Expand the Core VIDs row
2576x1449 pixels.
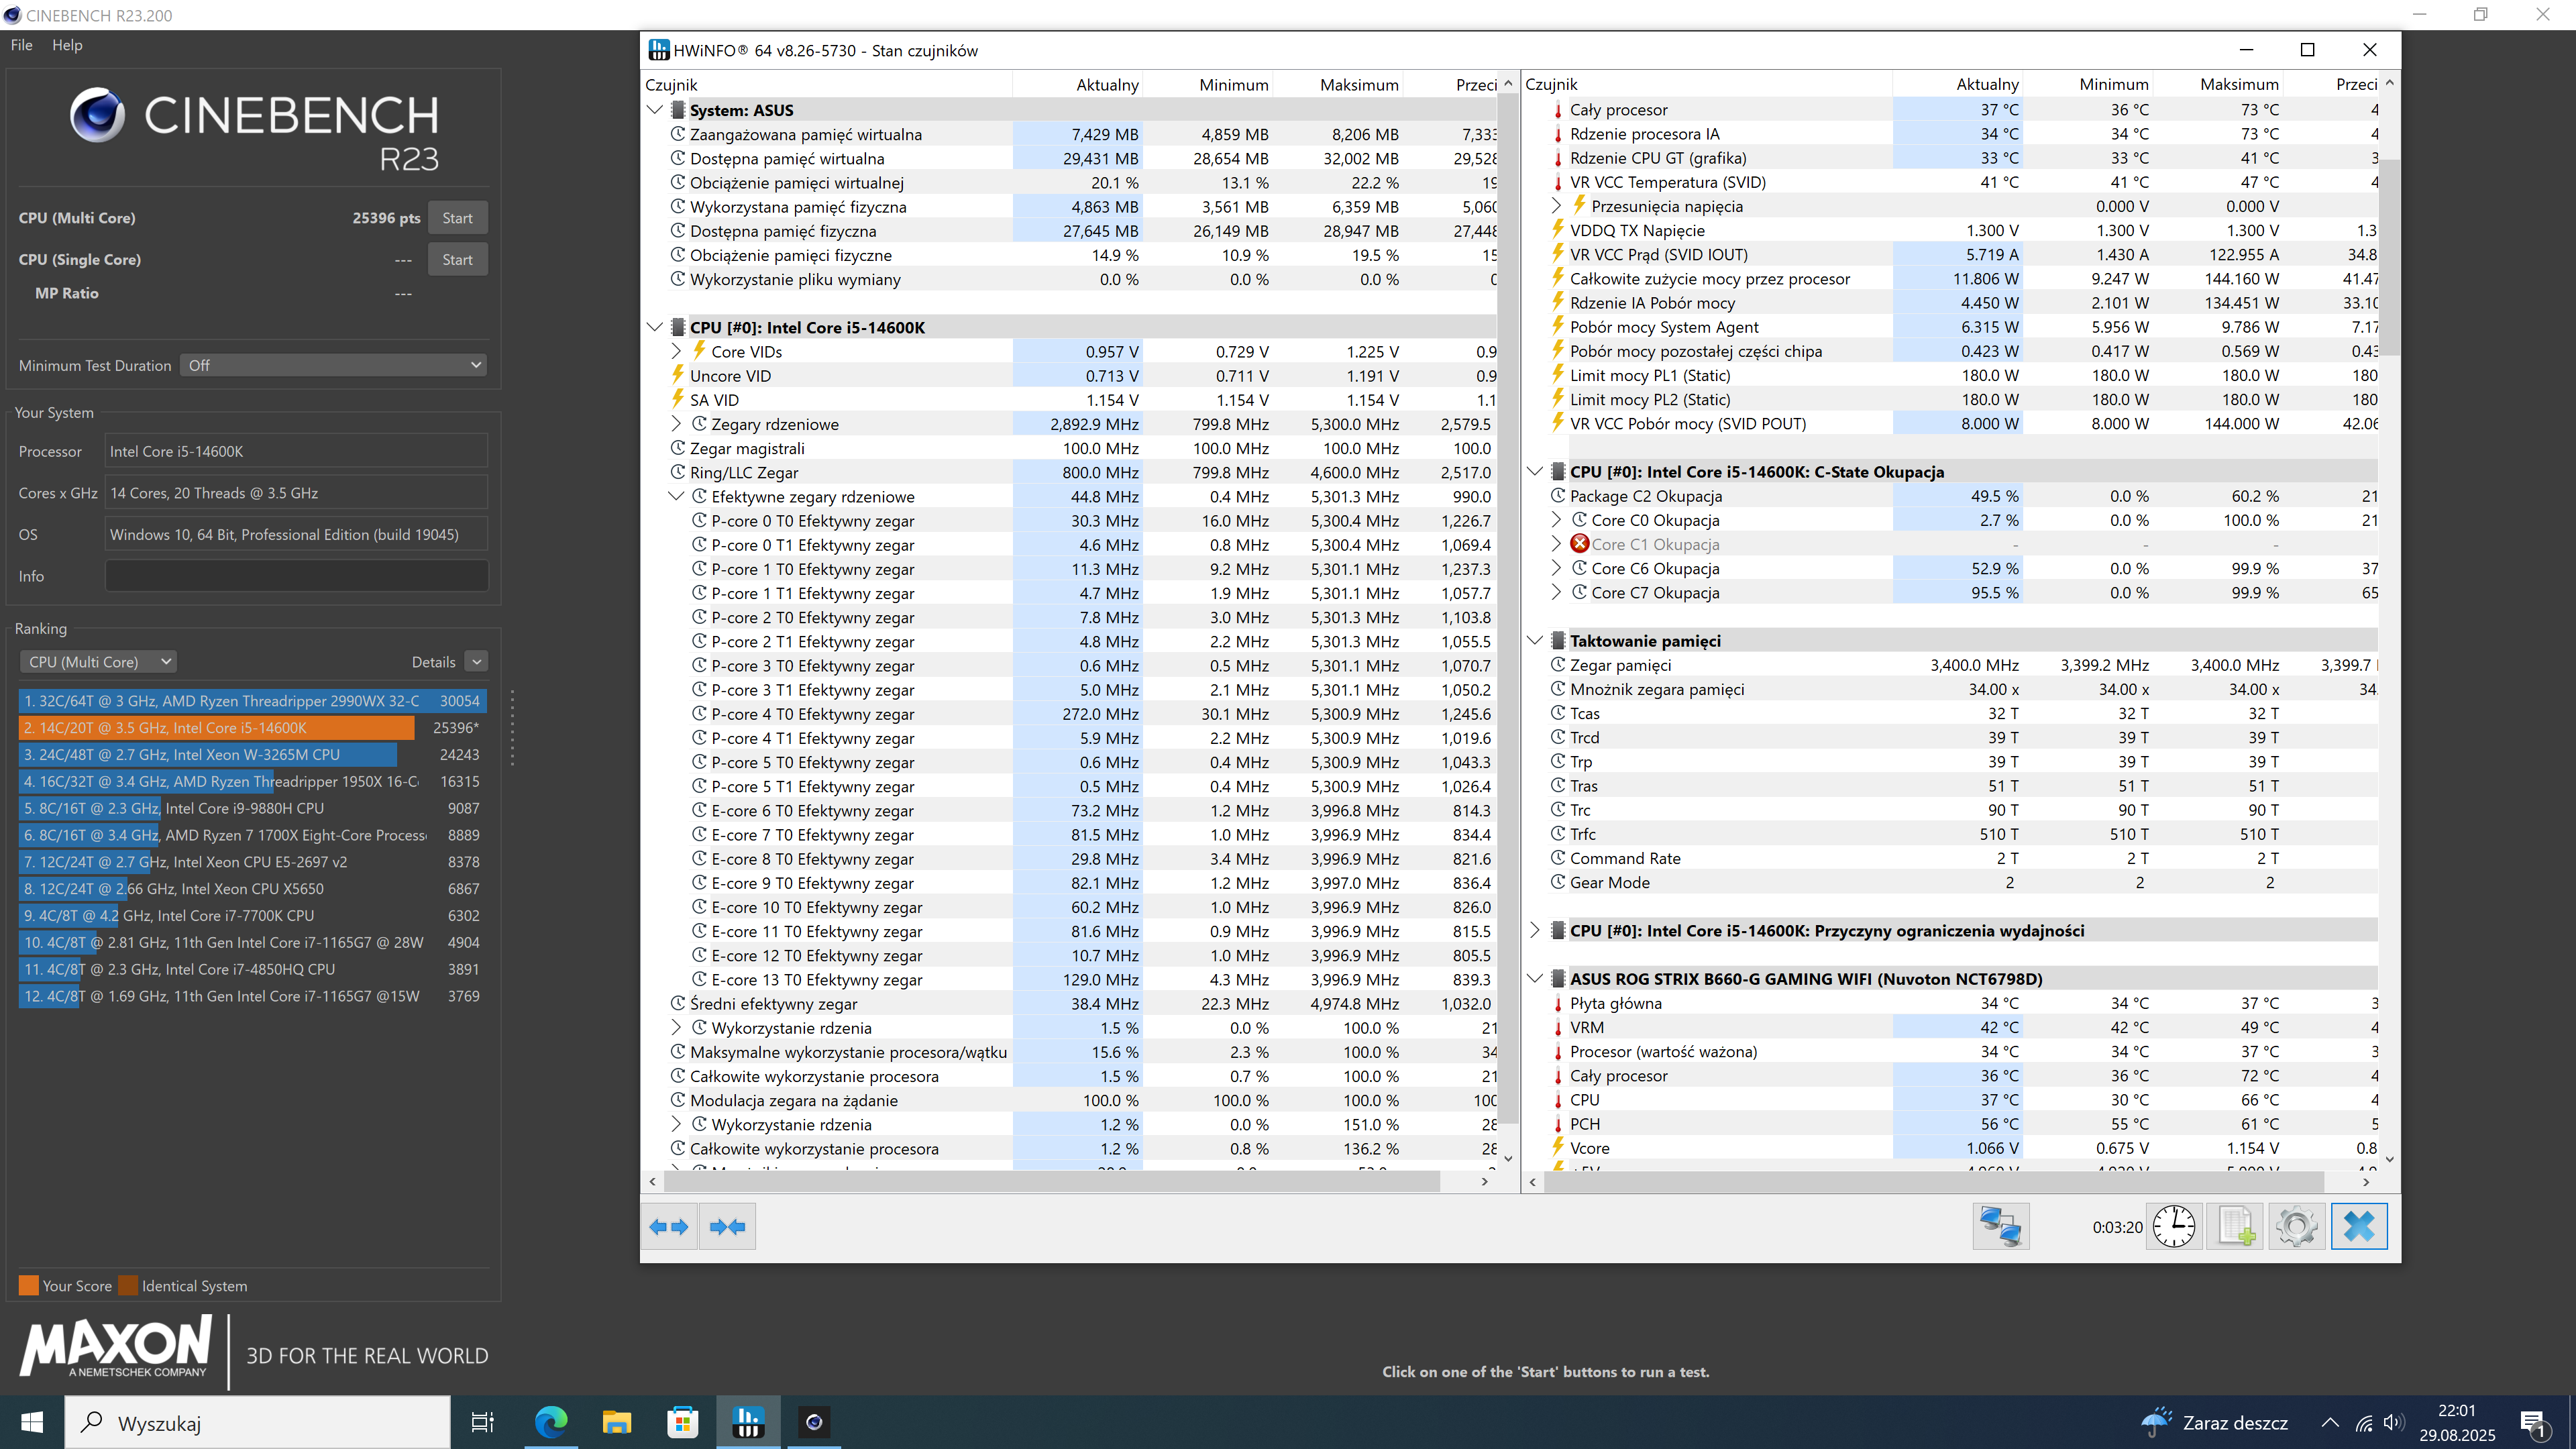click(676, 352)
